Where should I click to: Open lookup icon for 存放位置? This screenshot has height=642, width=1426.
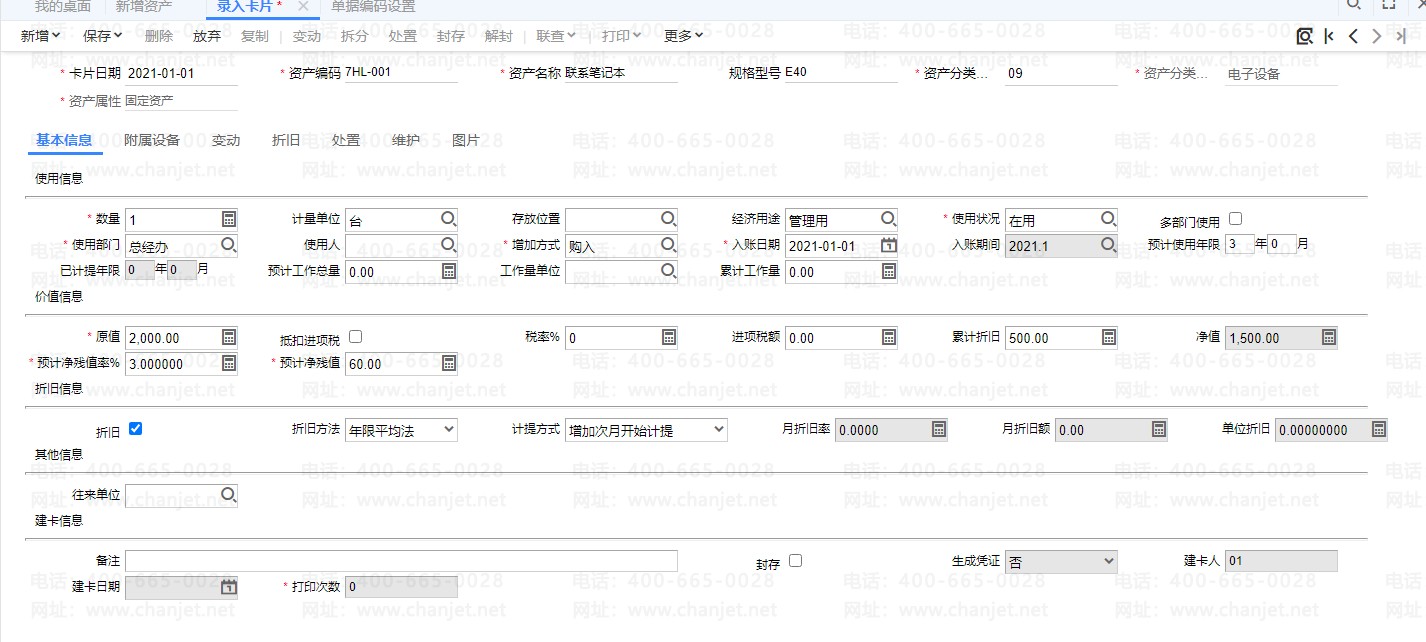tap(668, 220)
